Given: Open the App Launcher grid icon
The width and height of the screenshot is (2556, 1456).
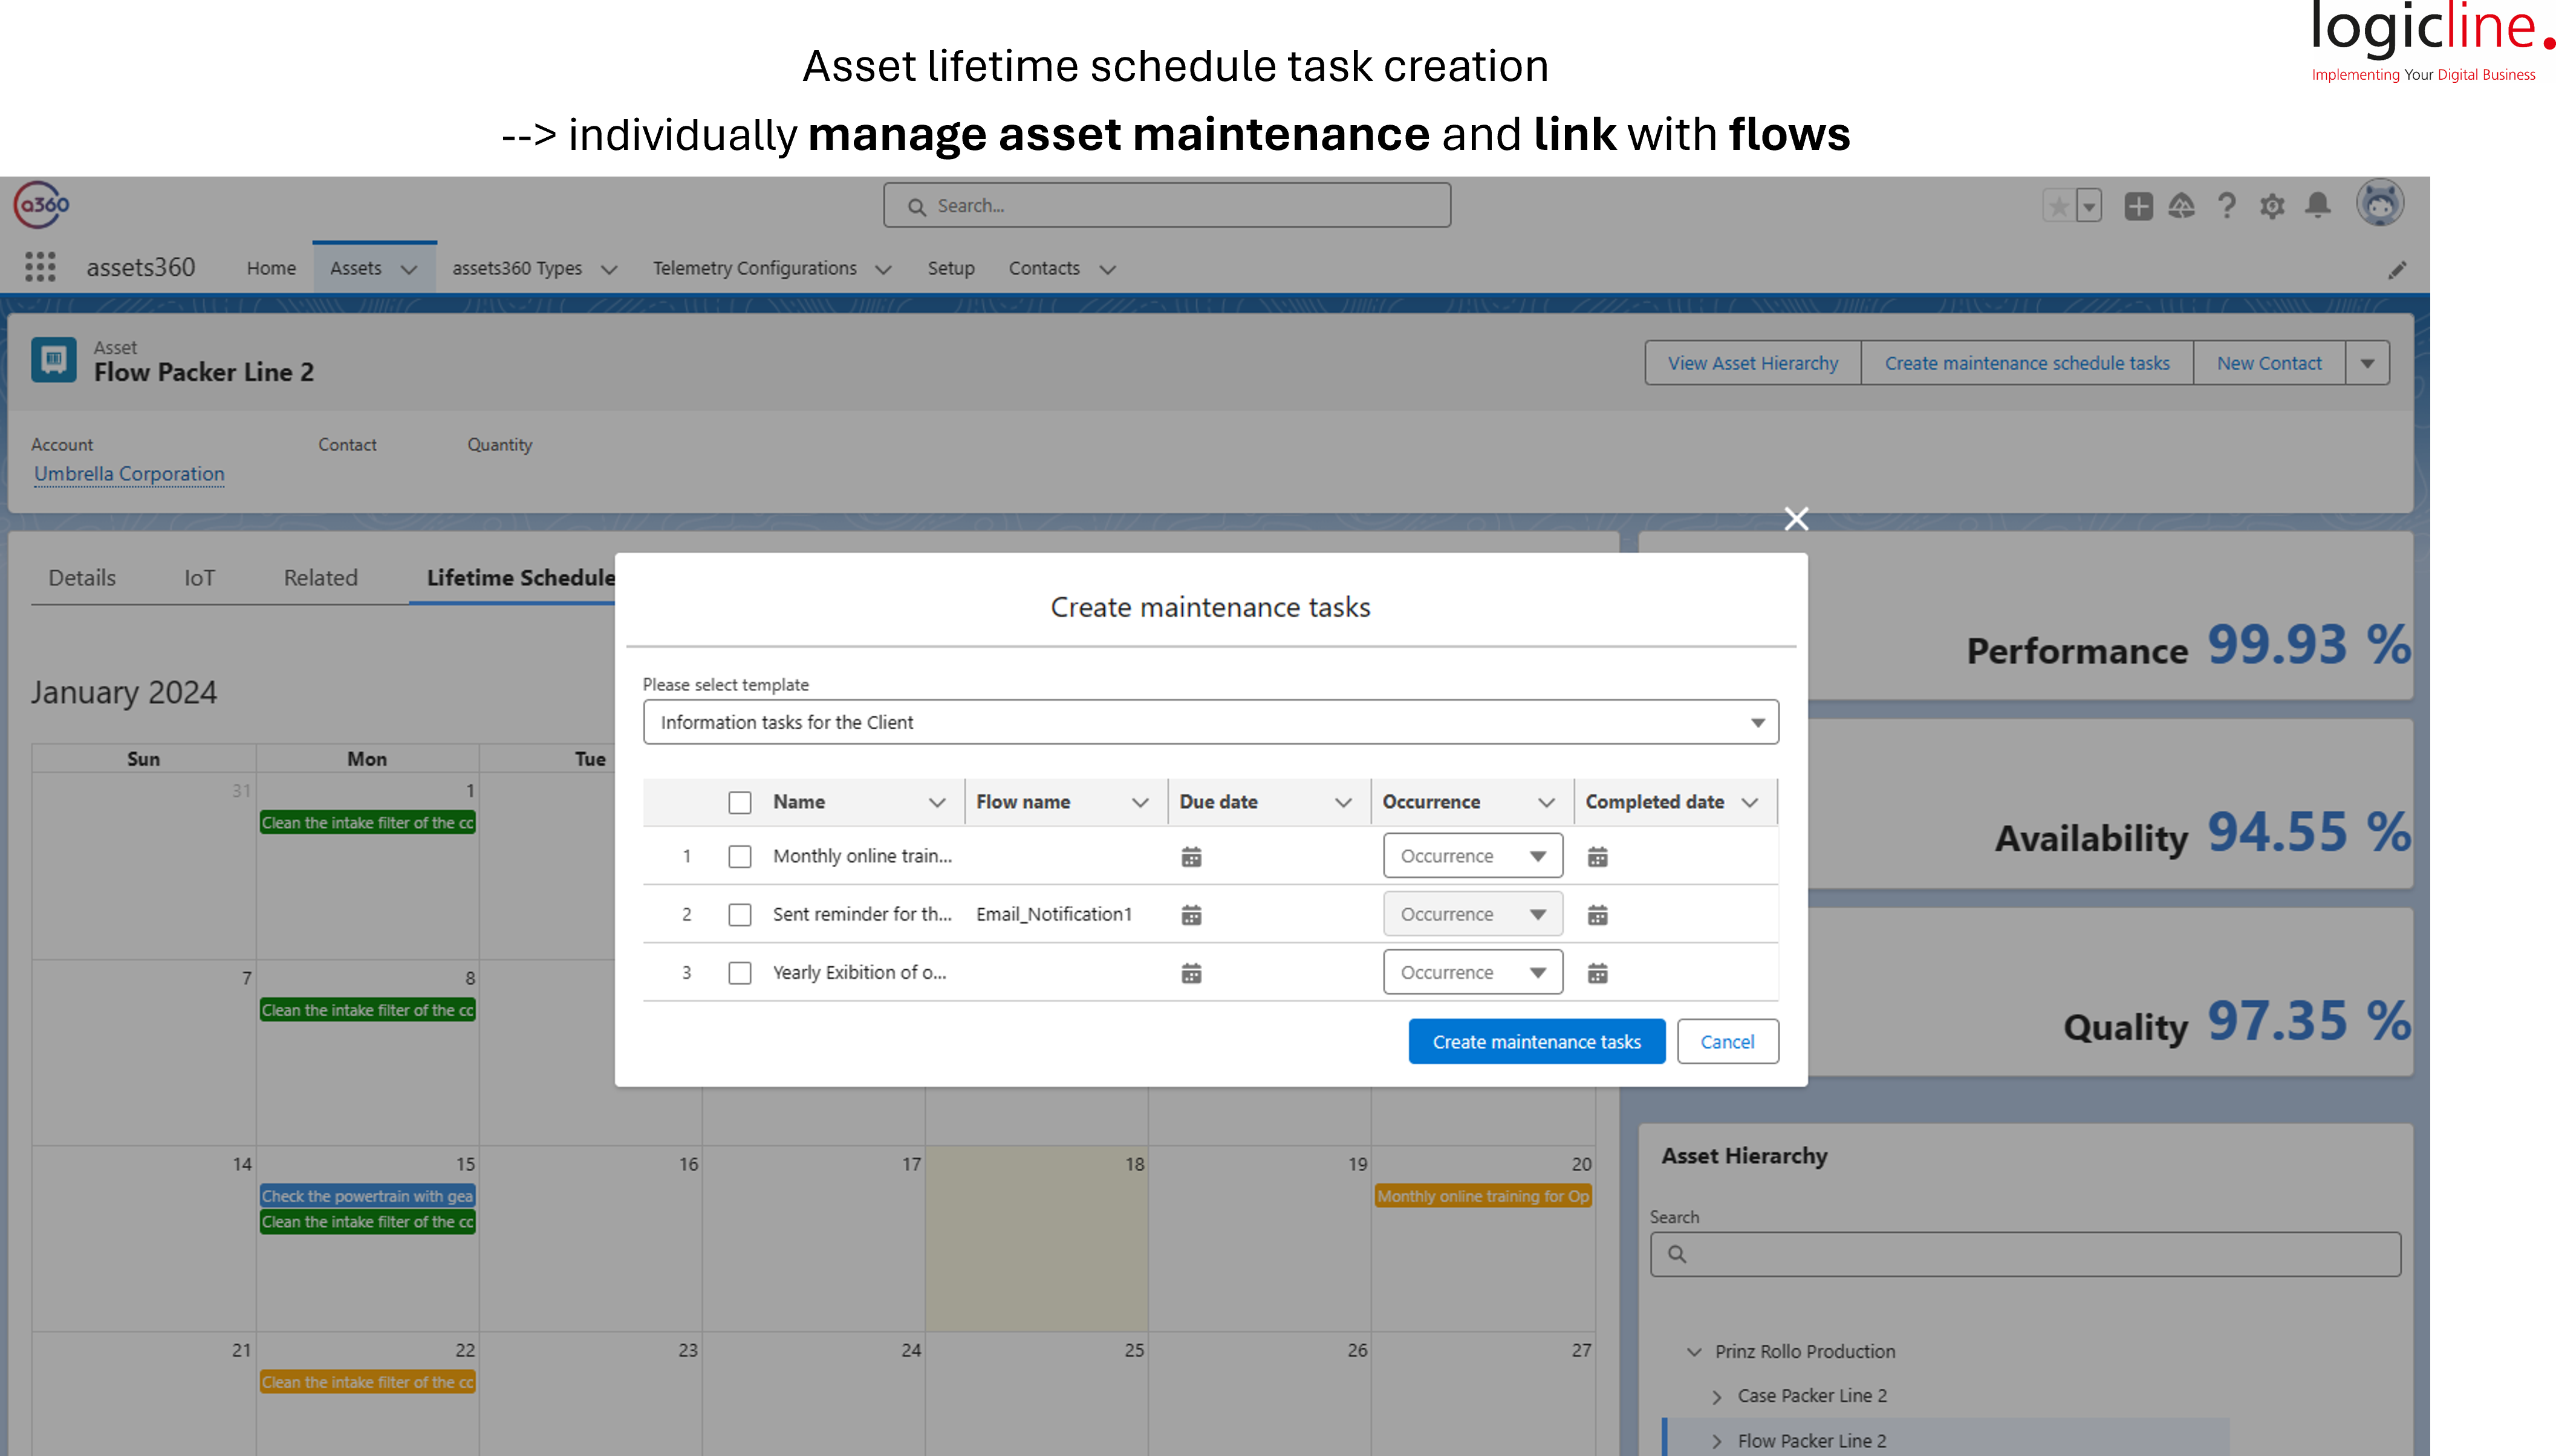Looking at the screenshot, I should point(40,267).
